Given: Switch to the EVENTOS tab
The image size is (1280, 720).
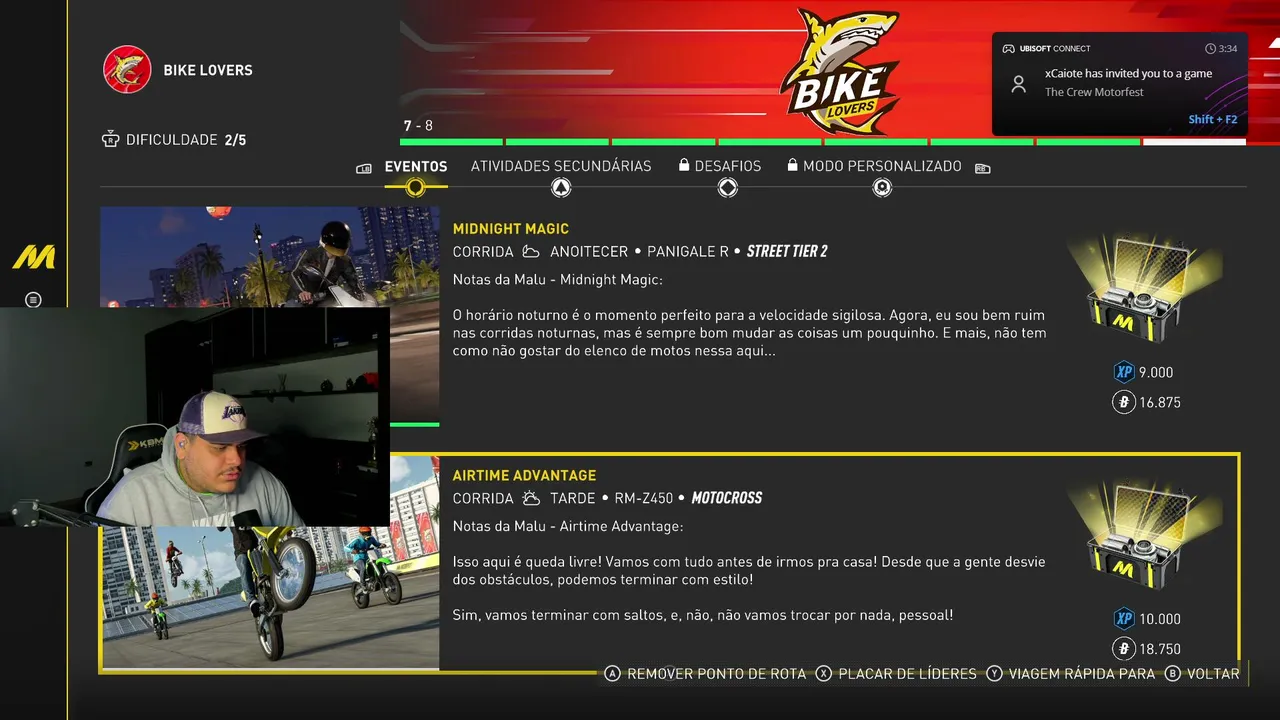Looking at the screenshot, I should click(416, 166).
